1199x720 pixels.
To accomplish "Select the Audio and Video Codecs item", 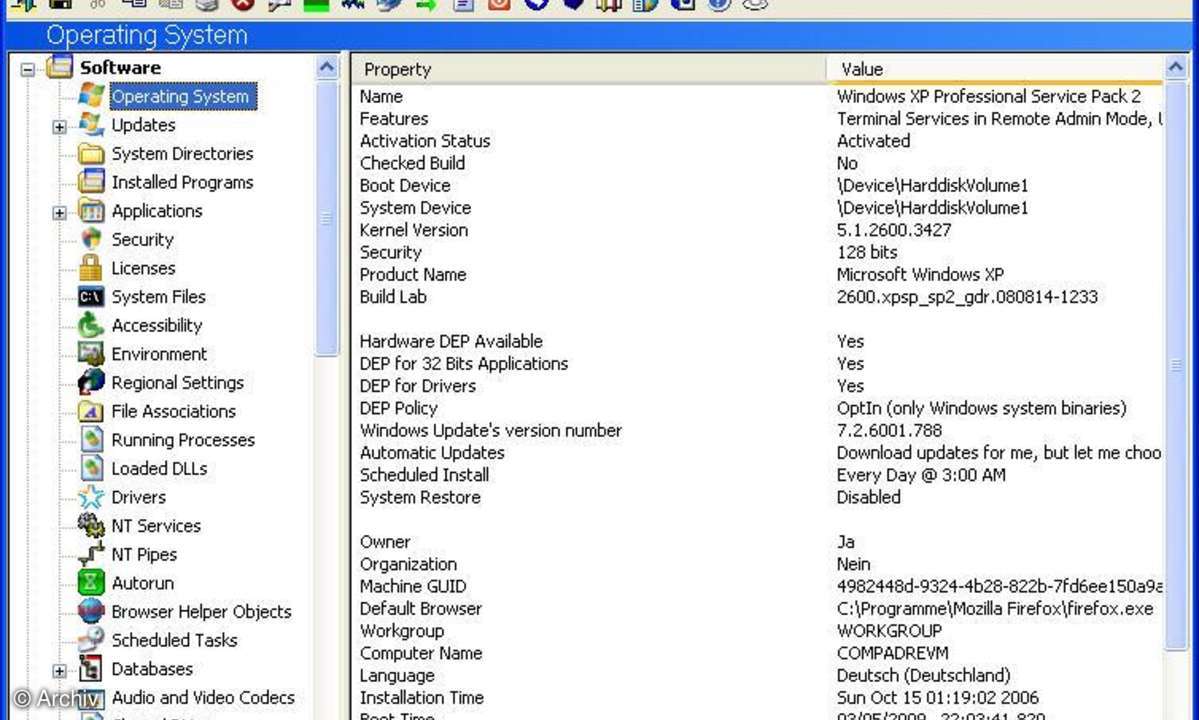I will coord(203,697).
